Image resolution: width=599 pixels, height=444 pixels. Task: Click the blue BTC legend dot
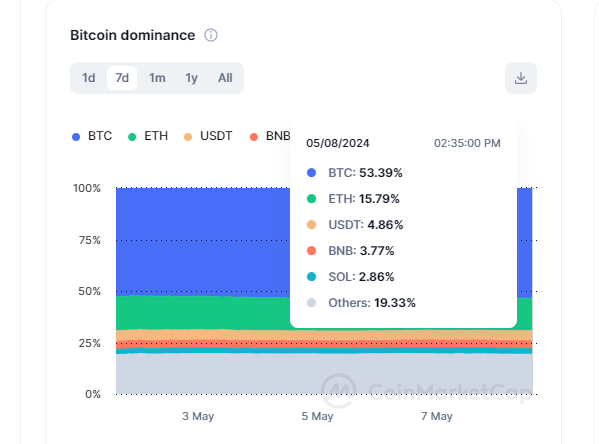pos(76,137)
